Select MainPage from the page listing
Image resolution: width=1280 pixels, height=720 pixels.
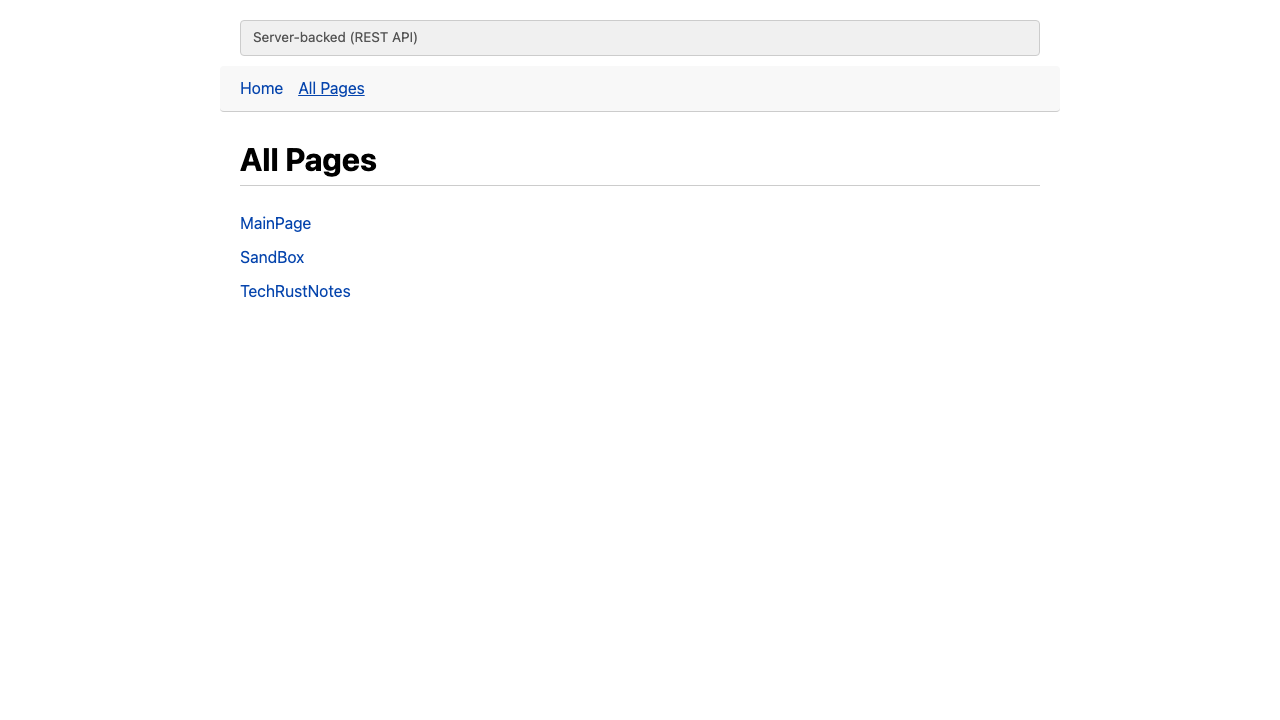pyautogui.click(x=275, y=223)
